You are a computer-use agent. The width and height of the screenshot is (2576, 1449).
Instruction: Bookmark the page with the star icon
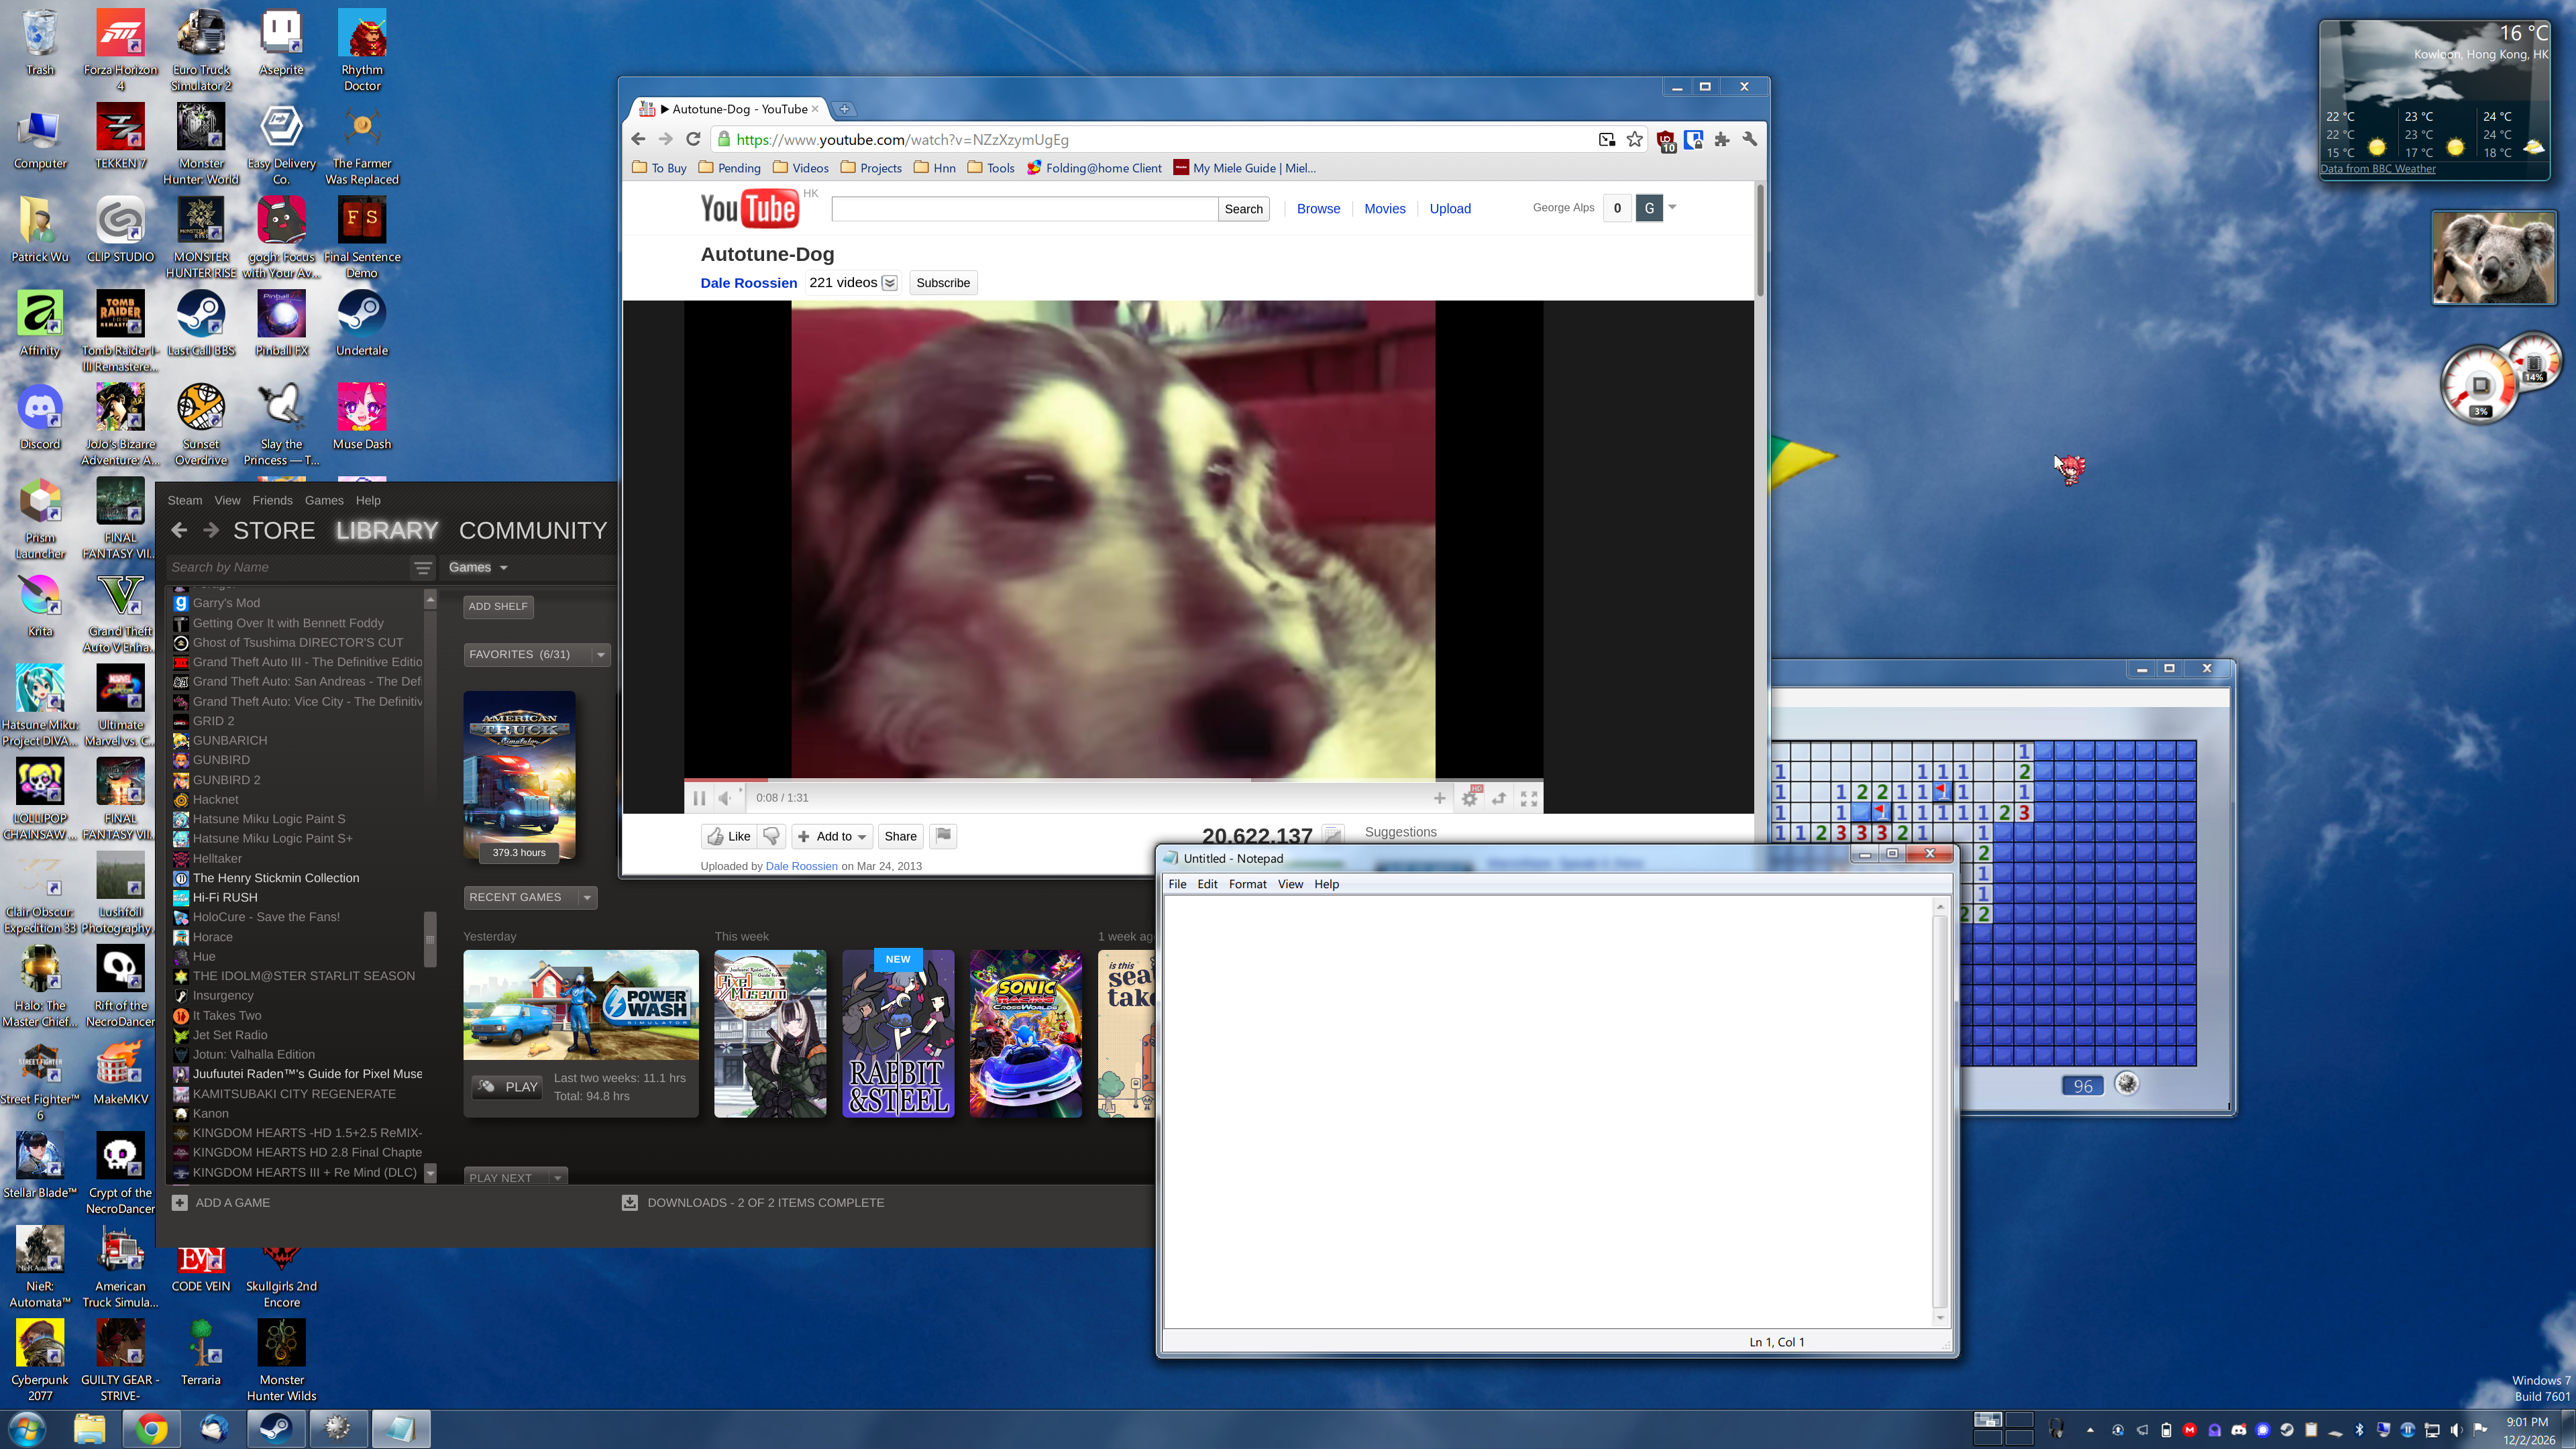point(1635,140)
